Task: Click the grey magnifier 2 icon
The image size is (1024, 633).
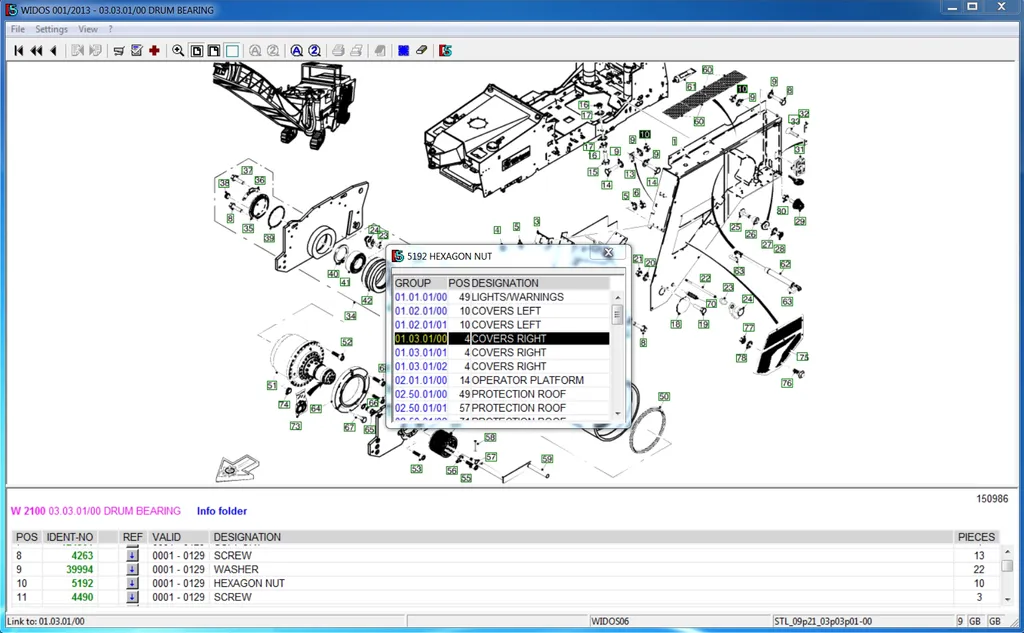Action: click(x=273, y=50)
